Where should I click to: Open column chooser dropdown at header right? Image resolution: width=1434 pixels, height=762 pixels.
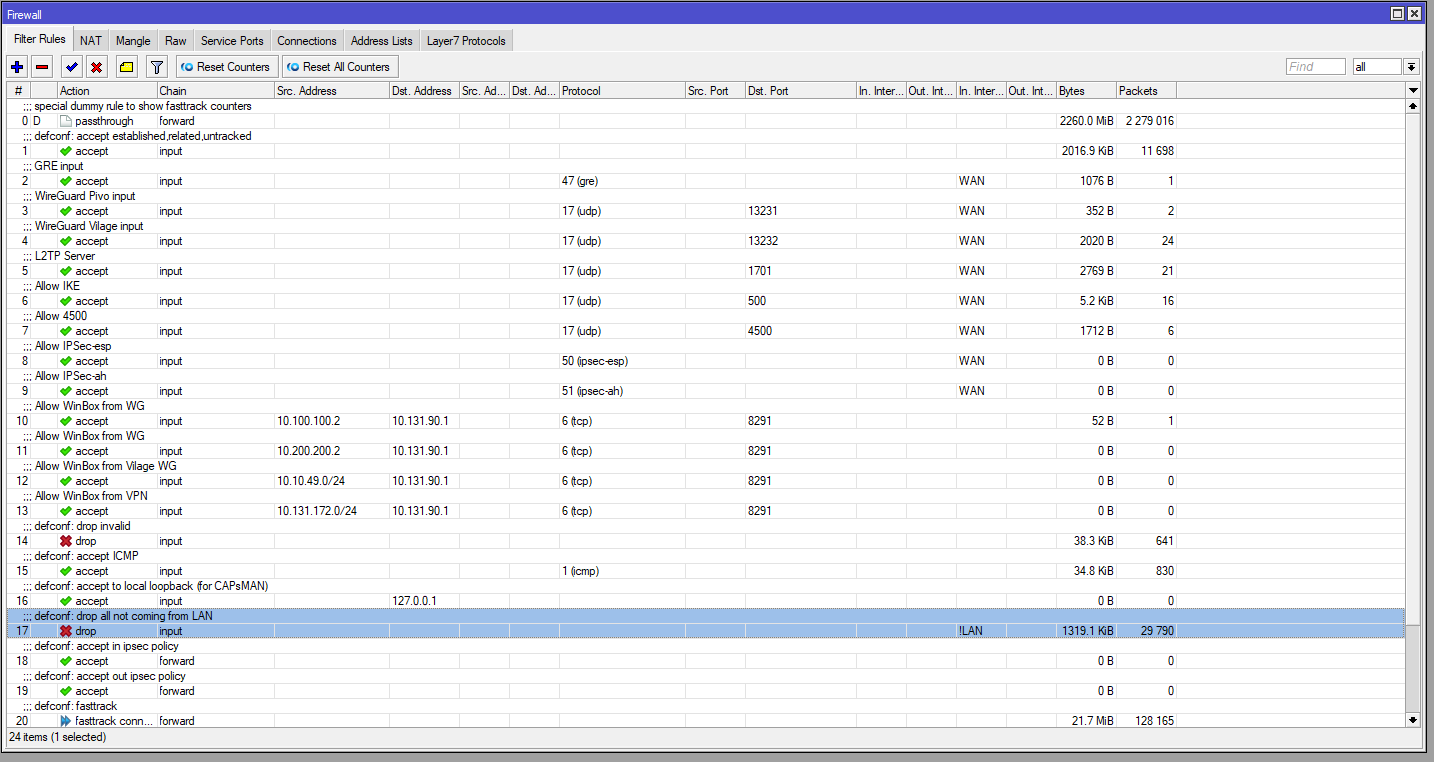tap(1413, 91)
